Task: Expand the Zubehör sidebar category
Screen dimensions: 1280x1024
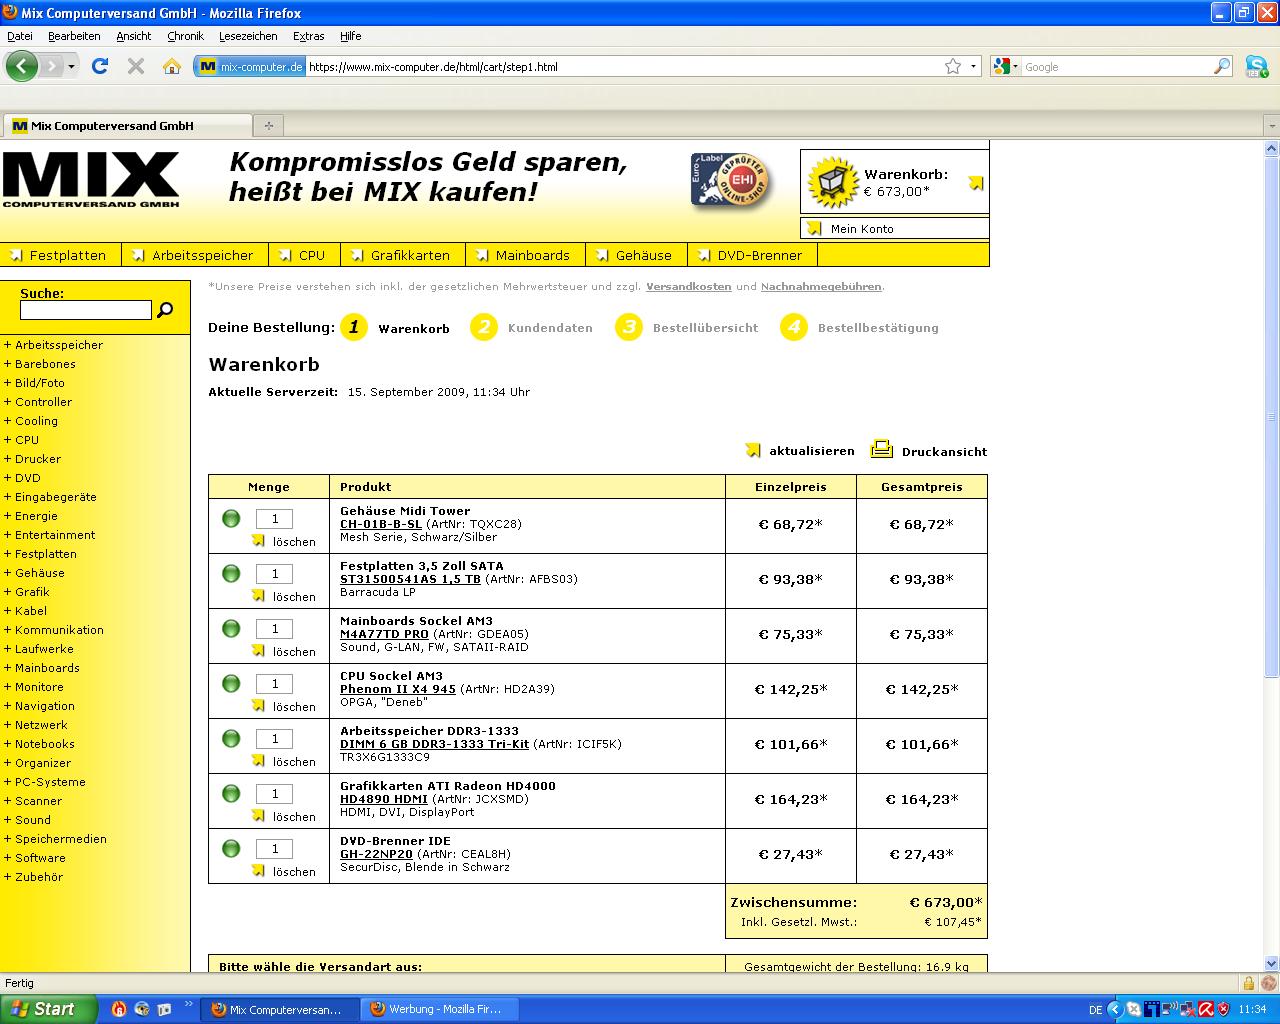Action: [x=34, y=877]
